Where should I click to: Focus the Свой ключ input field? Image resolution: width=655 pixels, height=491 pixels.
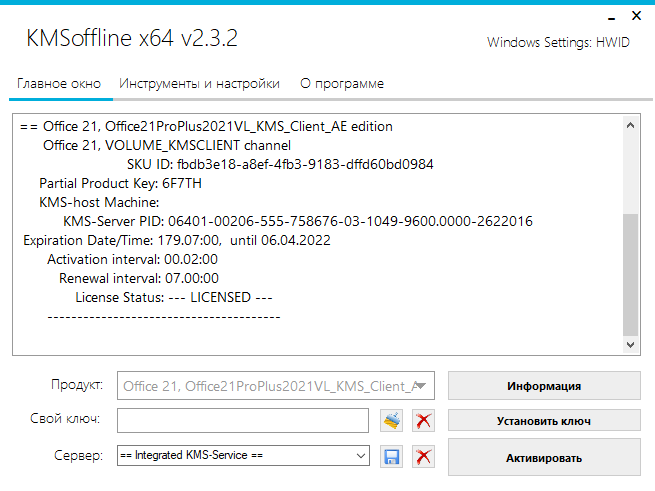[245, 421]
